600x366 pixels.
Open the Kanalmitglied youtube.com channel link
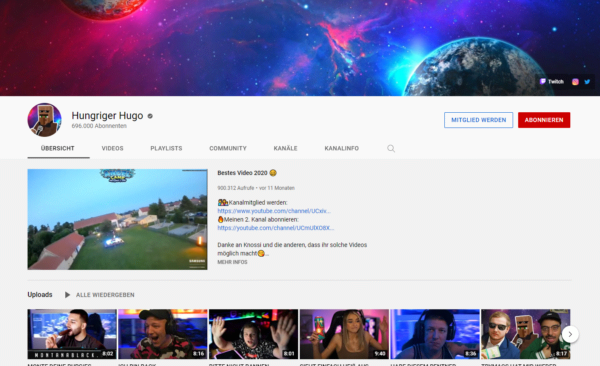tap(274, 211)
